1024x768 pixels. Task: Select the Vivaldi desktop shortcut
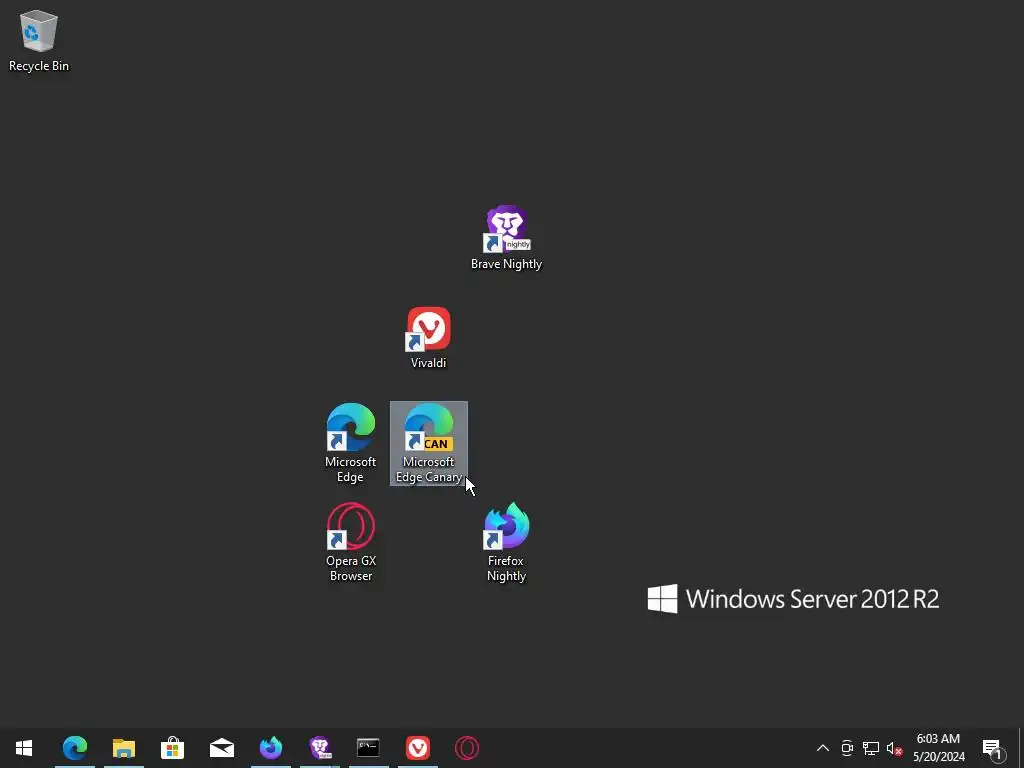tap(428, 338)
